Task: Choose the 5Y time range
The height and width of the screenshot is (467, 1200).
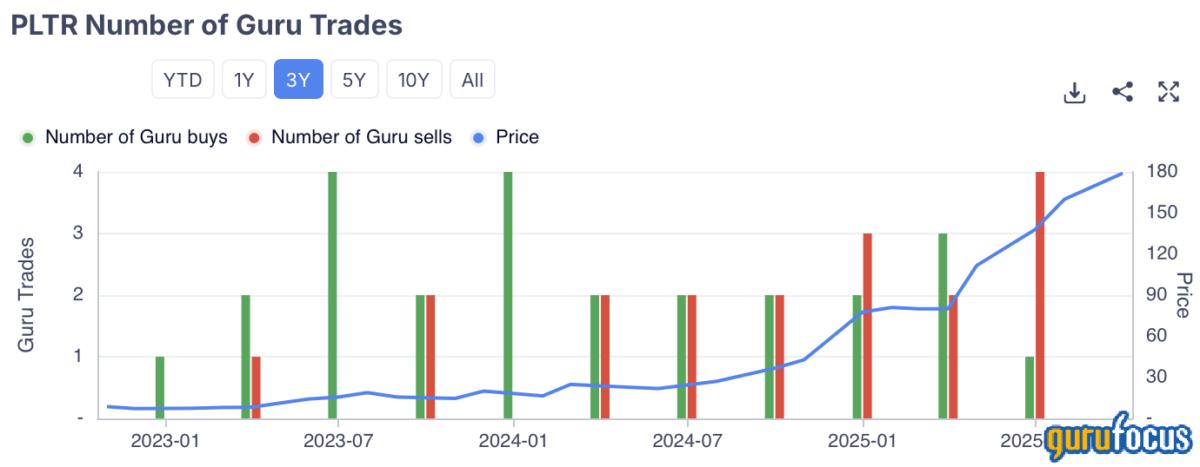Action: [x=354, y=80]
